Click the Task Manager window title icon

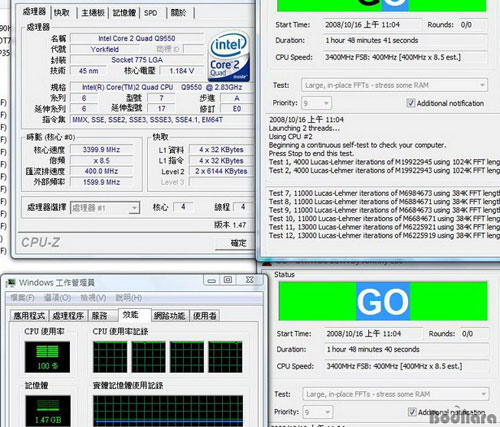[x=11, y=283]
